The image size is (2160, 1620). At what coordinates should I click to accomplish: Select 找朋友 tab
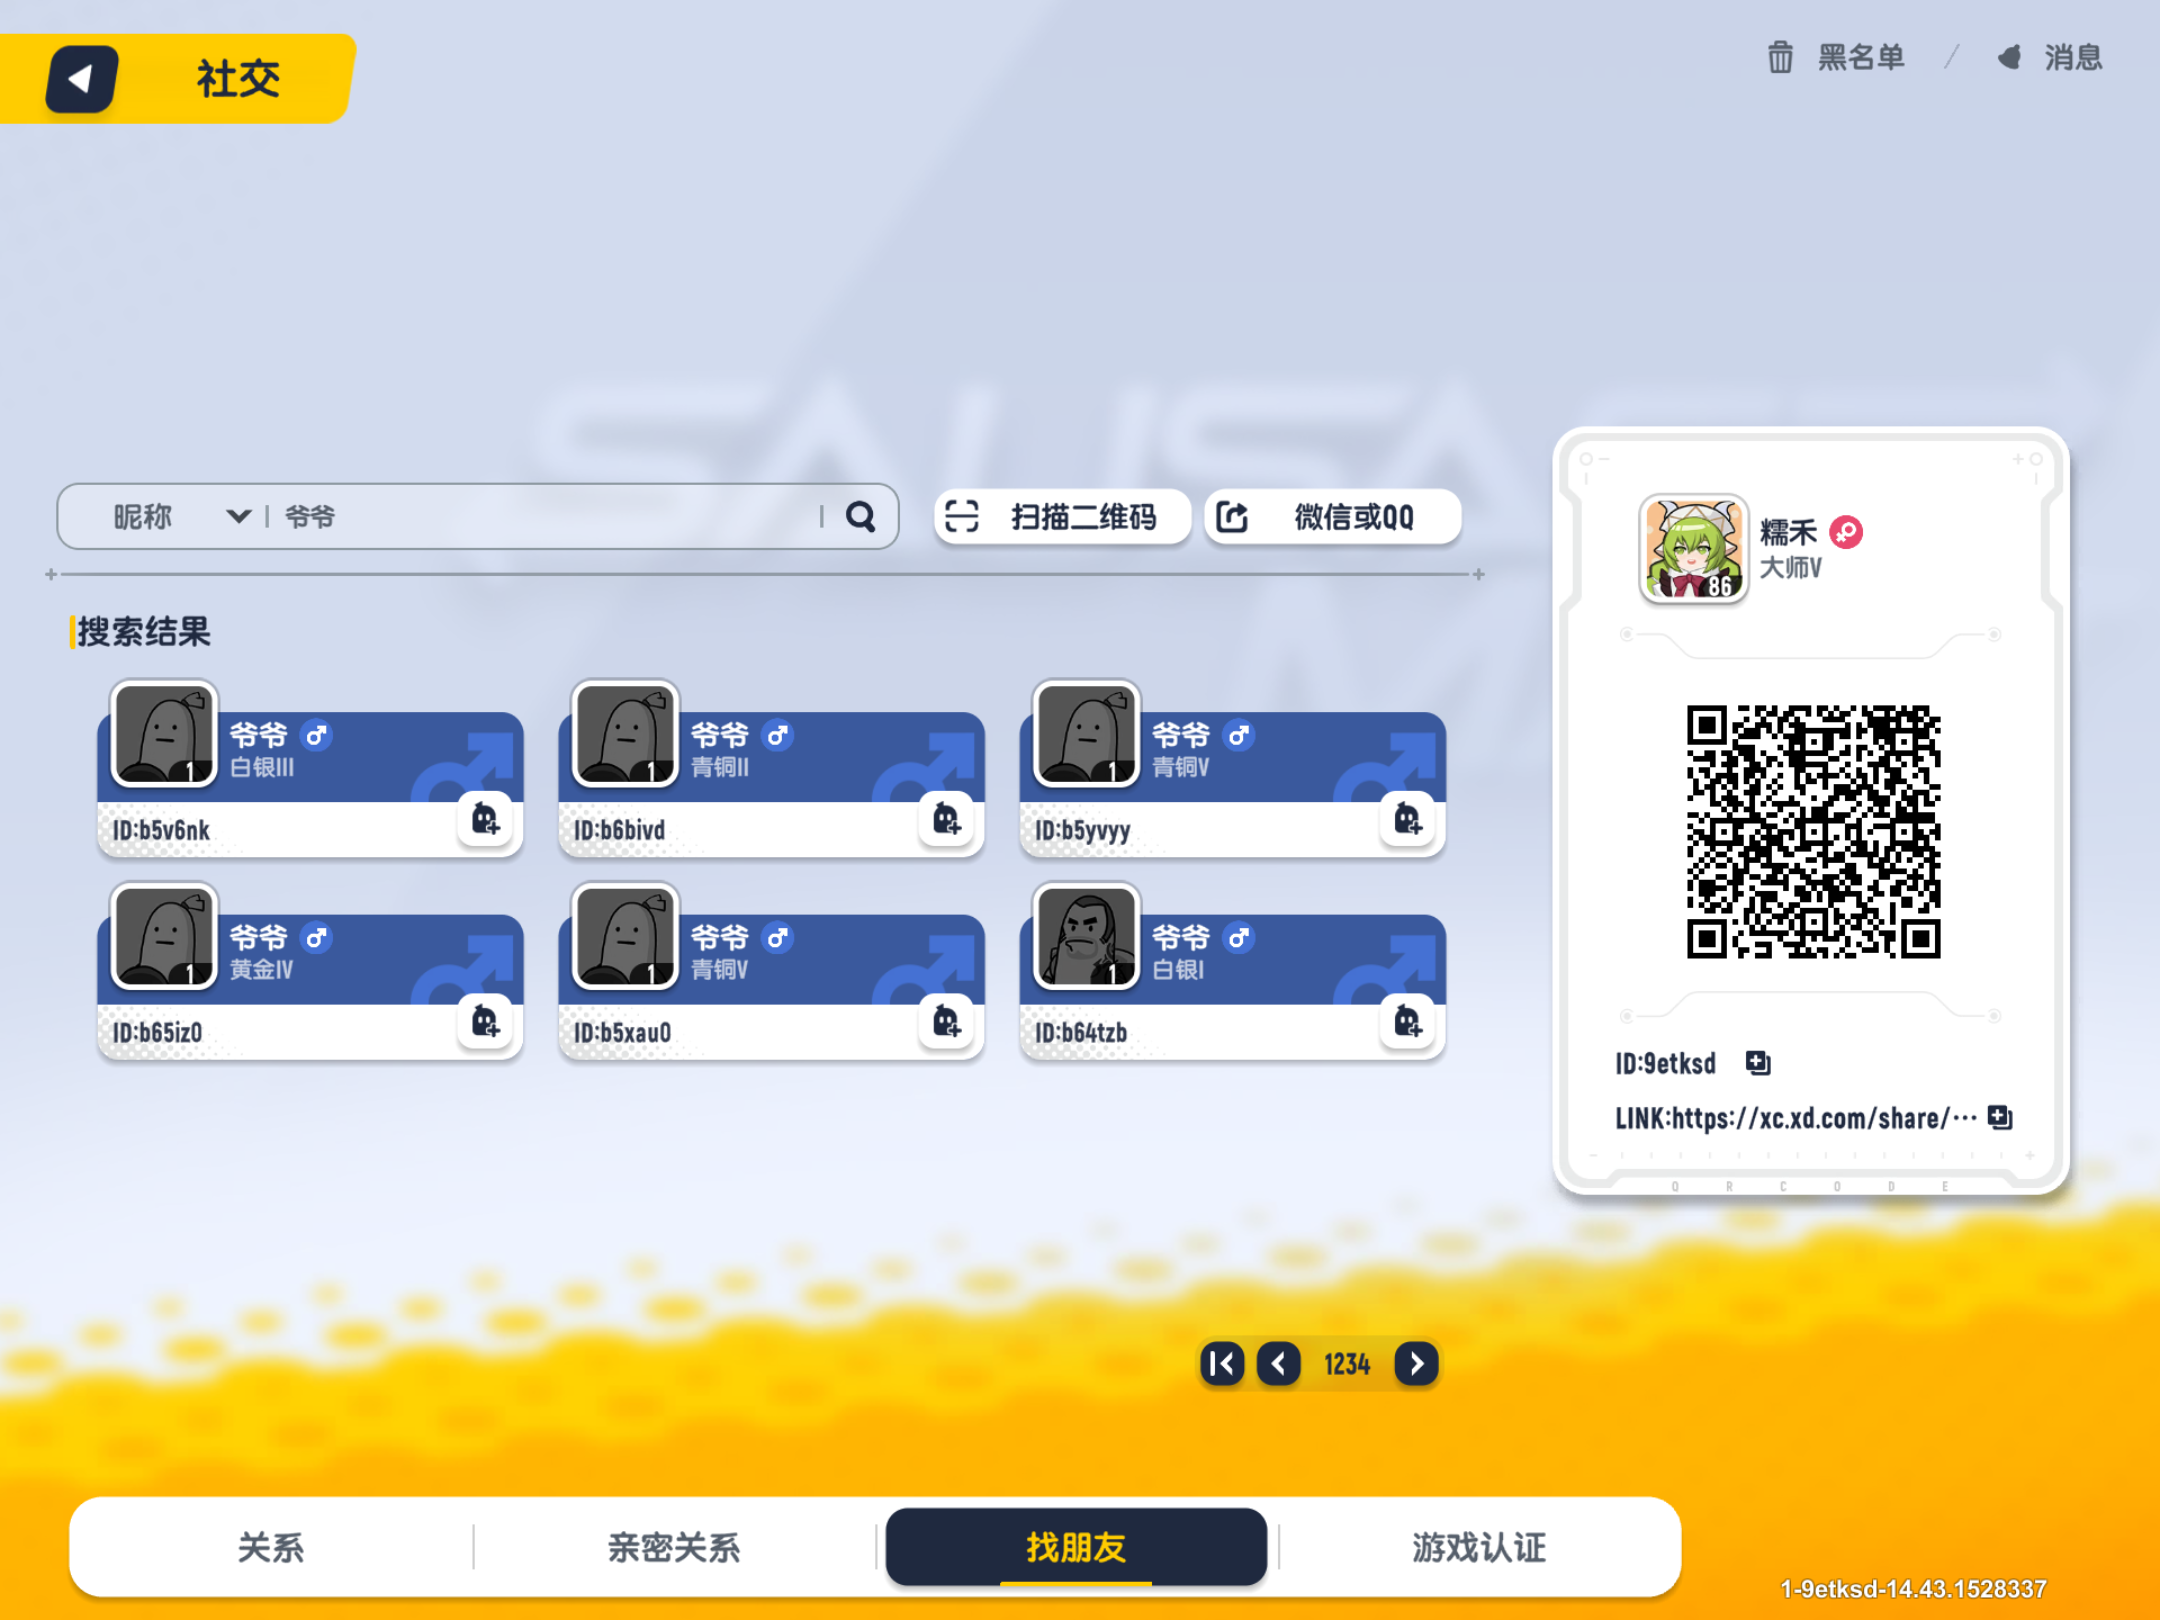(x=1076, y=1547)
